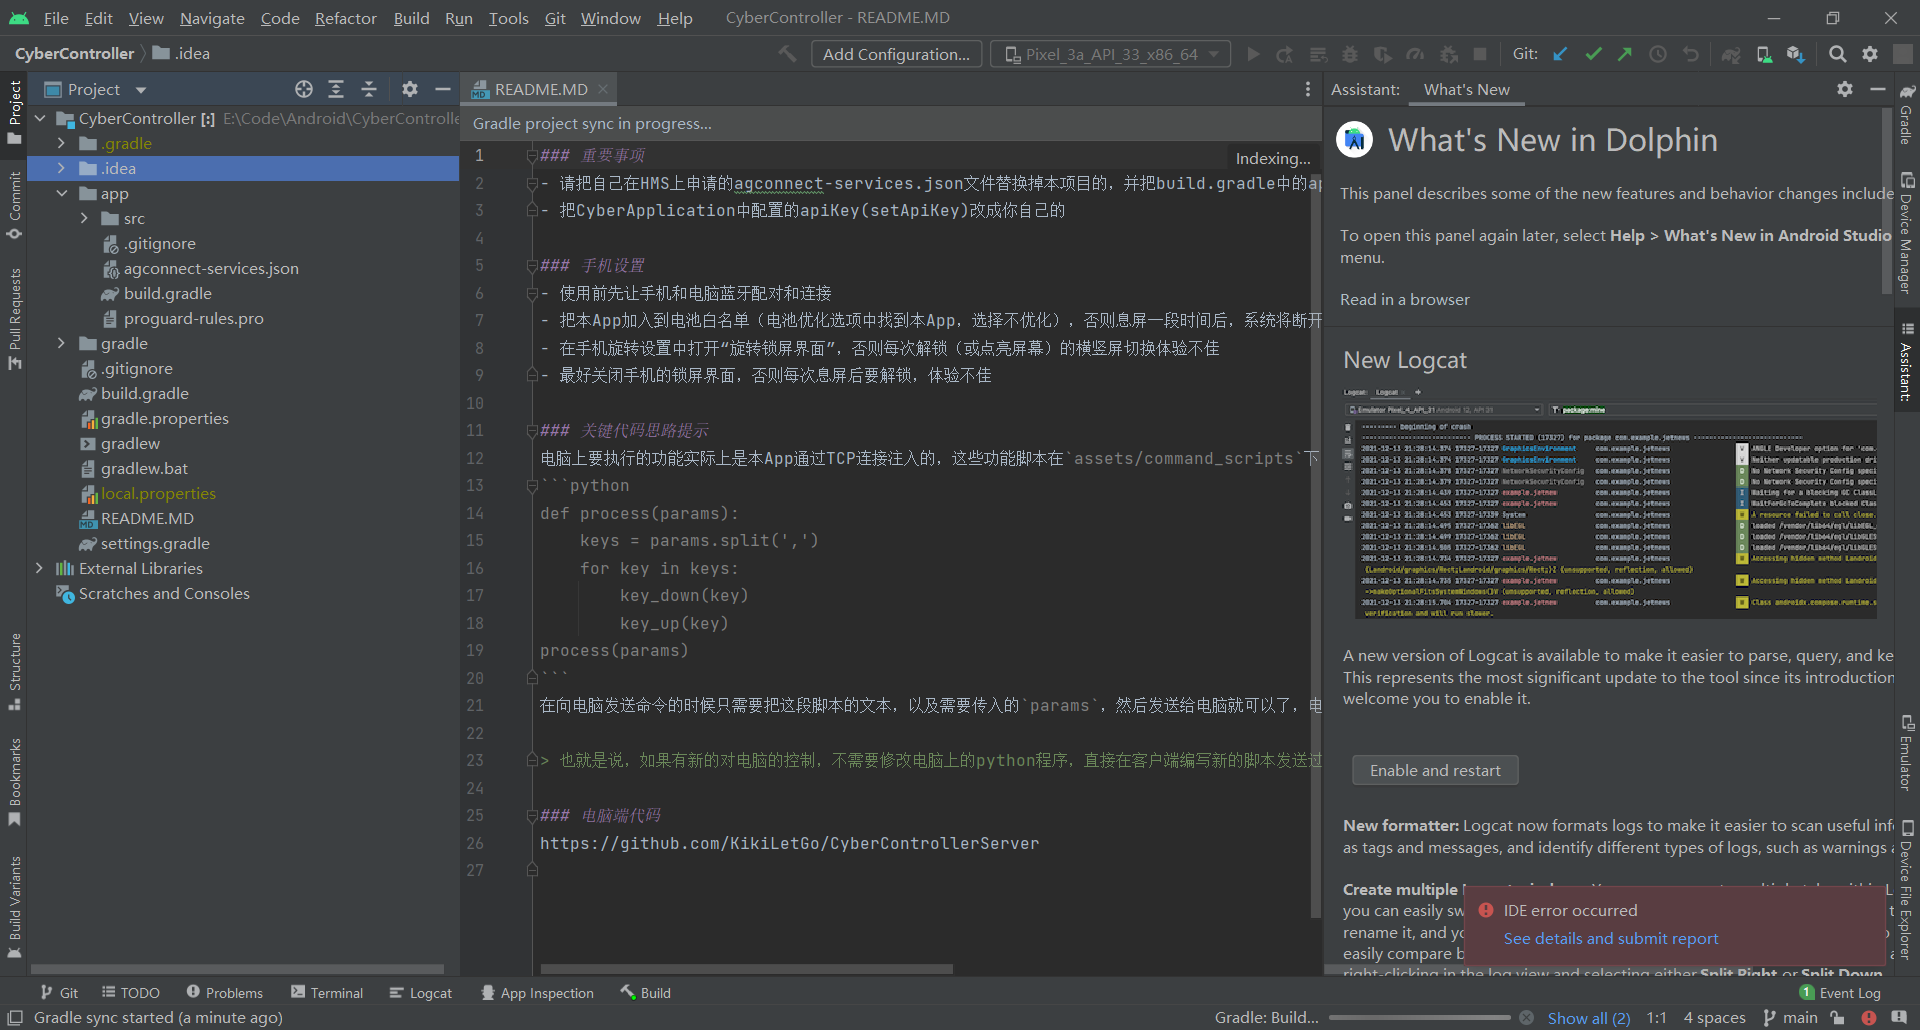The height and width of the screenshot is (1030, 1920).
Task: Toggle the Pull Requests side panel
Action: pos(14,318)
